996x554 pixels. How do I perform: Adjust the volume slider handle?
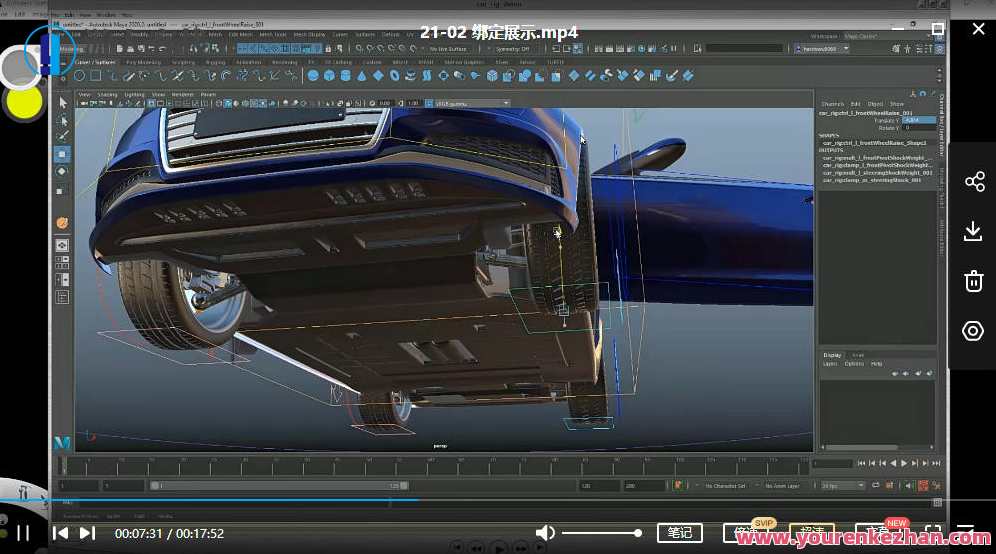637,533
